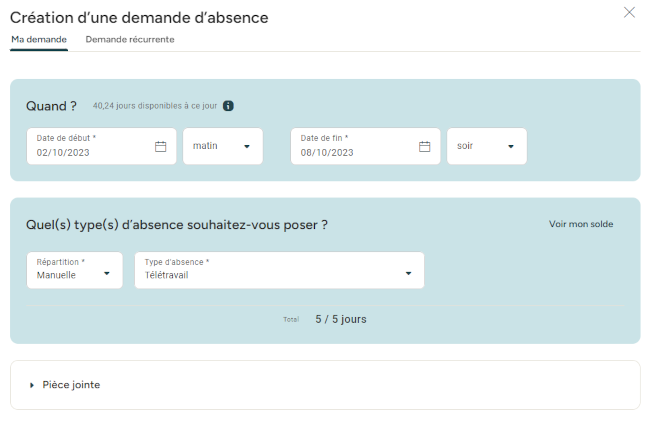
Task: Click the arrow in Répartition selector
Action: coord(107,273)
